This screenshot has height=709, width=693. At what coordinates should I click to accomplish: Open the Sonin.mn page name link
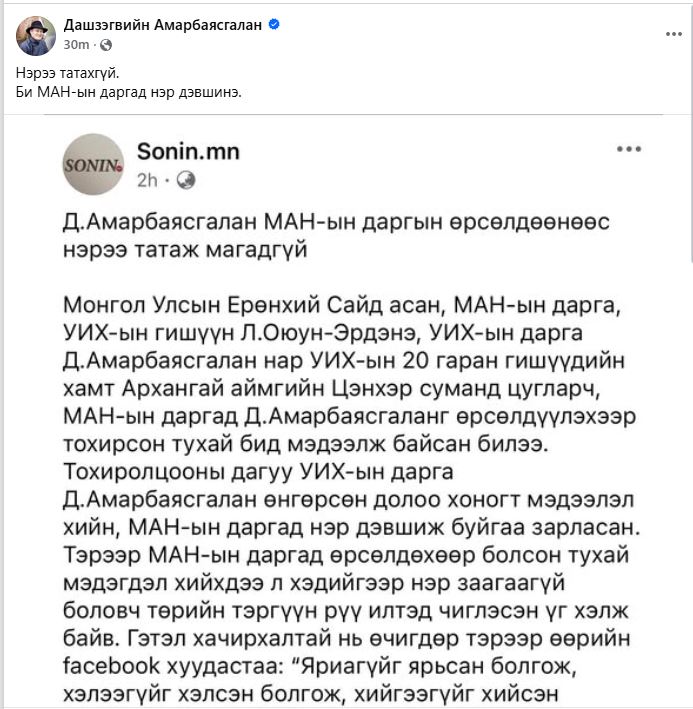(x=188, y=151)
